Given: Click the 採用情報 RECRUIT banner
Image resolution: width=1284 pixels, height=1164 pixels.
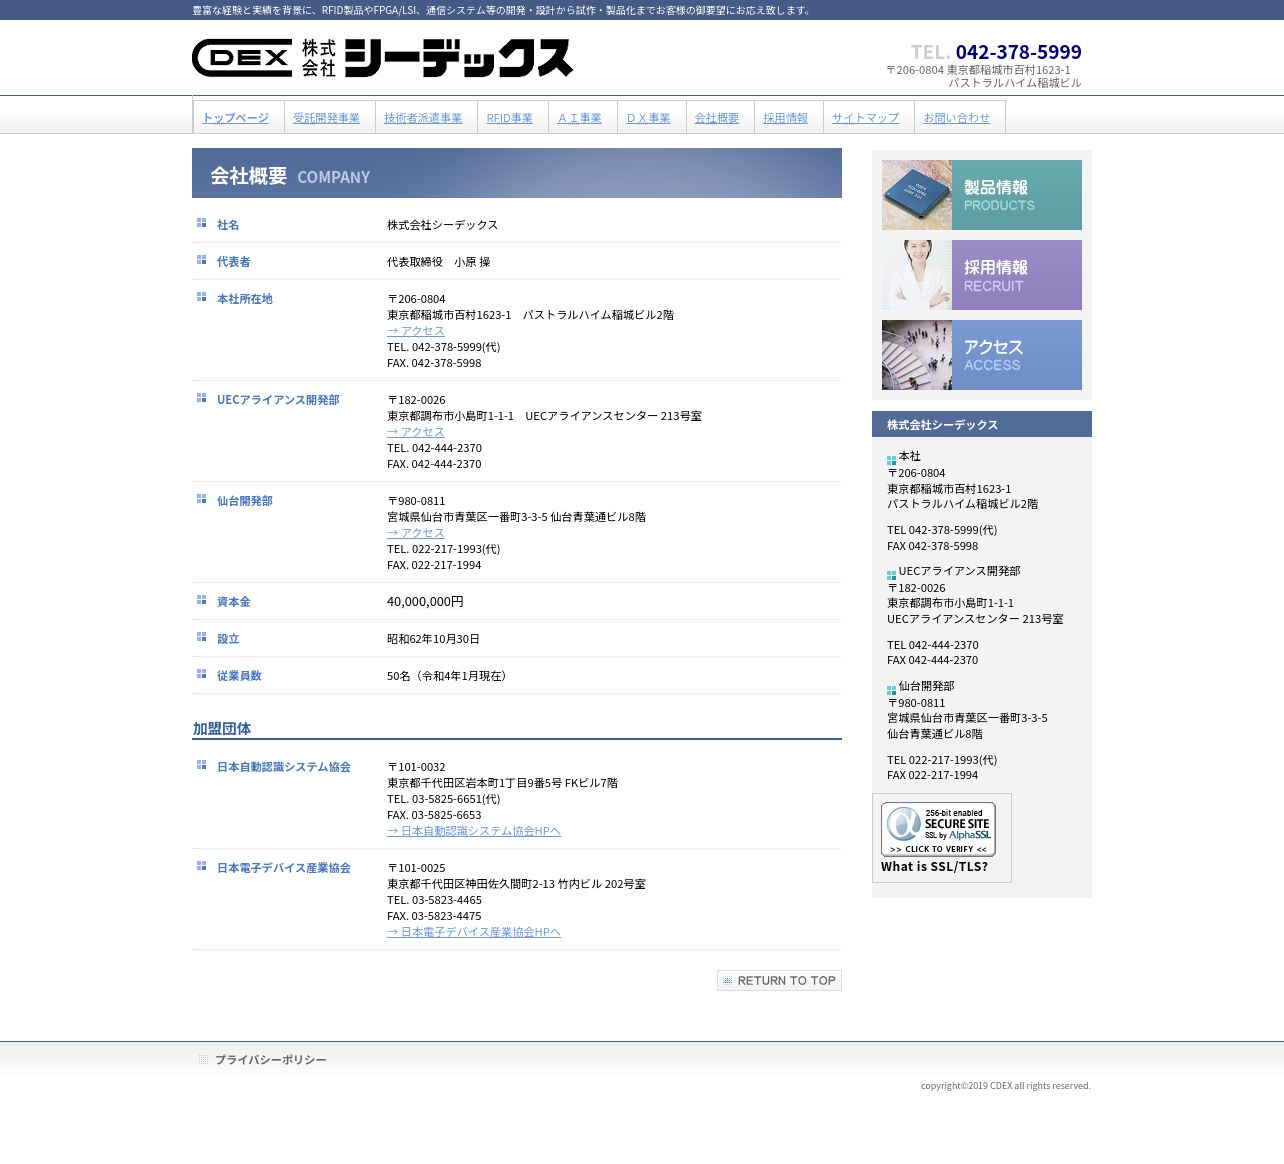Looking at the screenshot, I should (982, 275).
